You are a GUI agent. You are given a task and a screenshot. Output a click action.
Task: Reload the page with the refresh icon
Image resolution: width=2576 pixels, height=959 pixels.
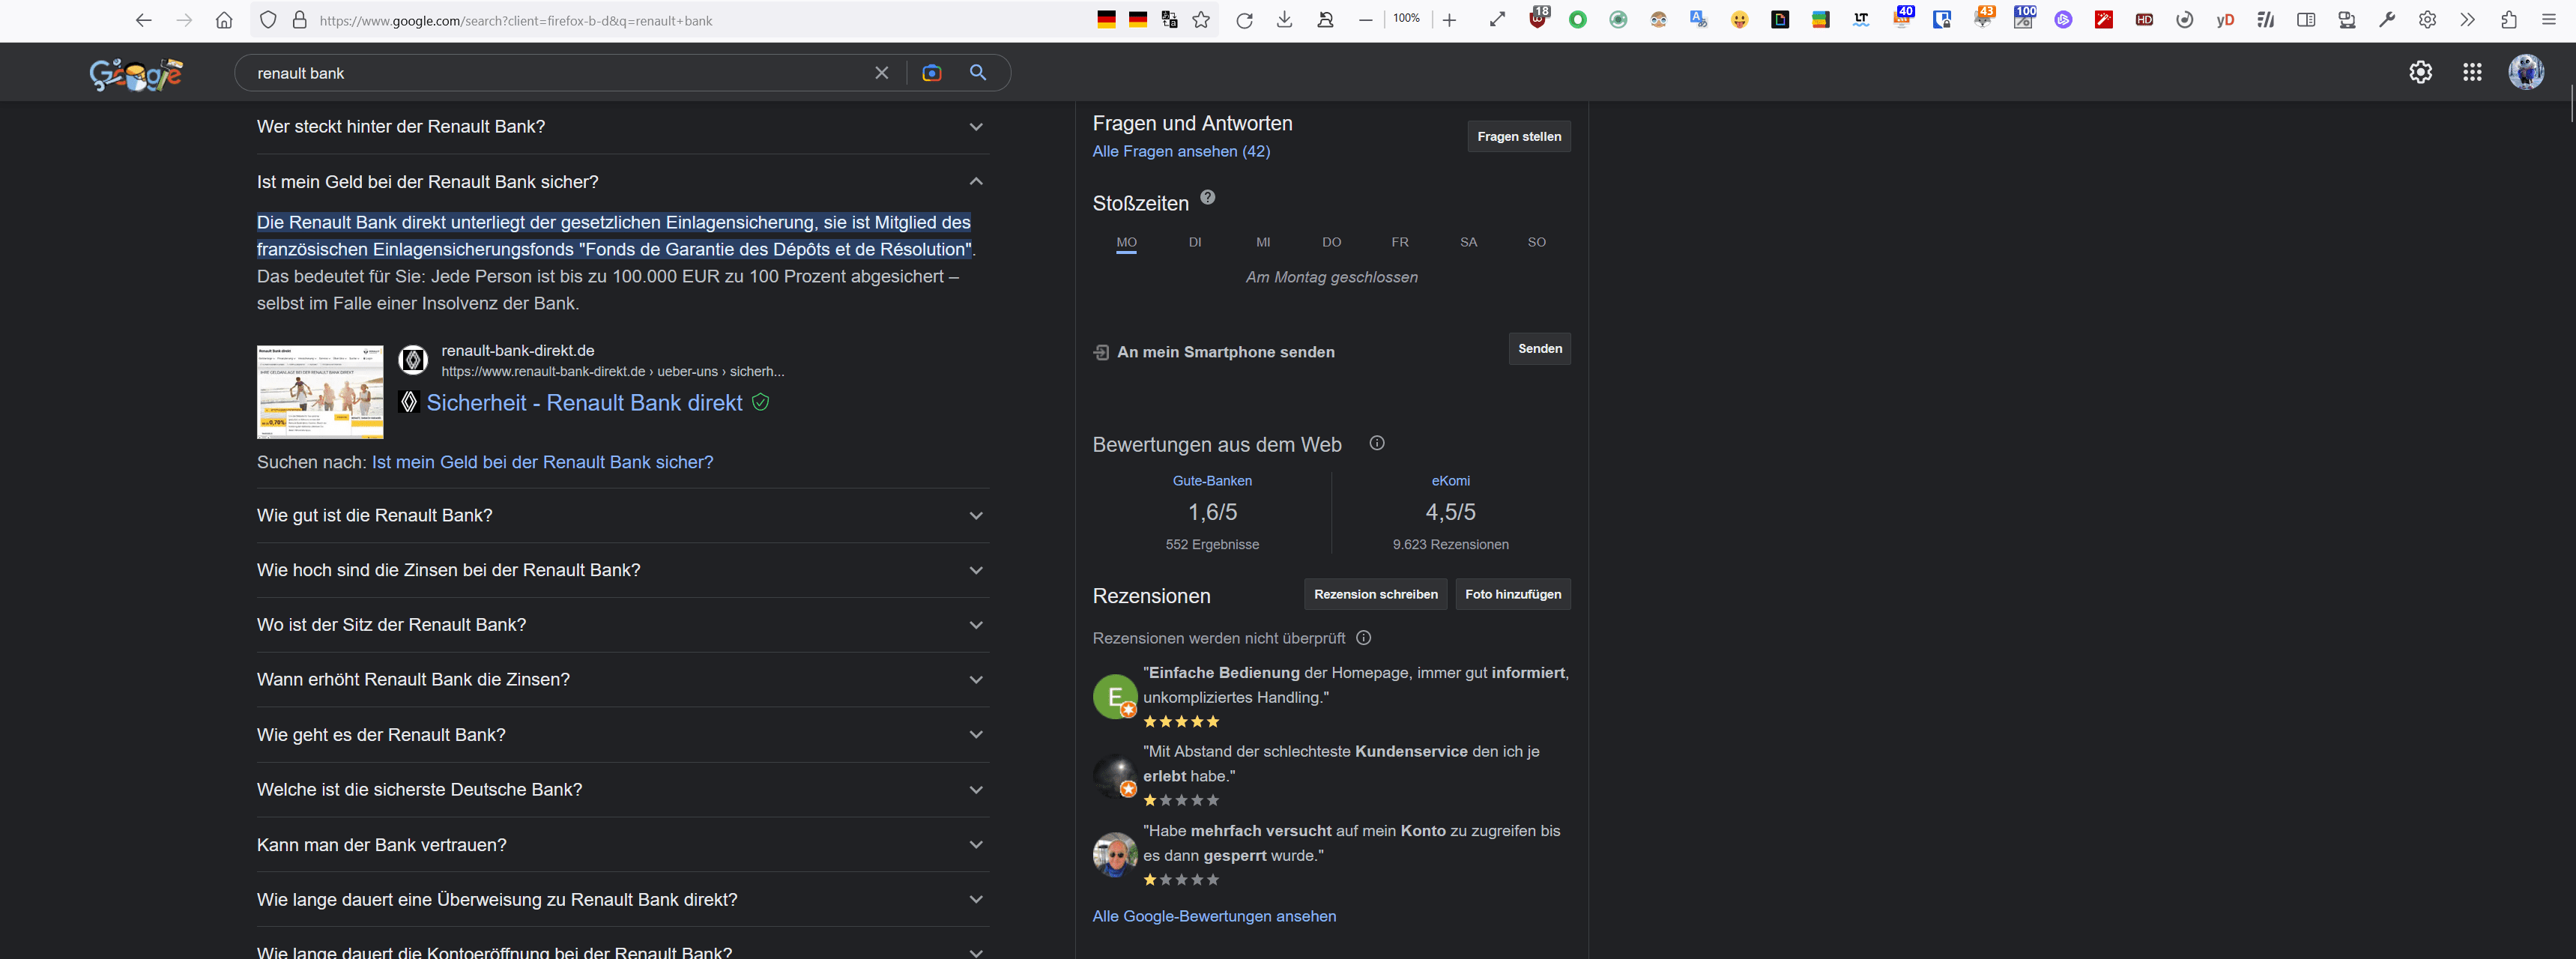[x=1244, y=20]
